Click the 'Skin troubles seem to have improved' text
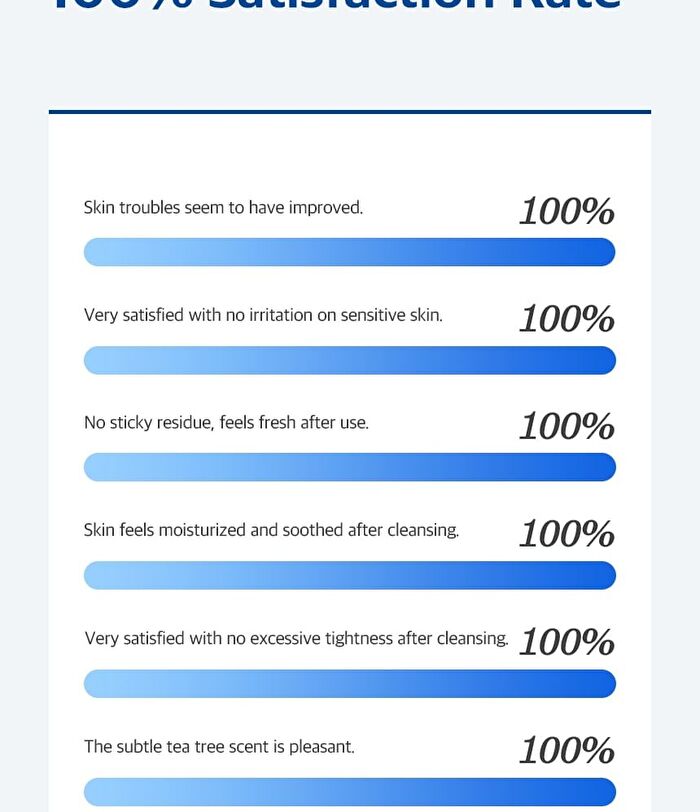This screenshot has height=812, width=700. (223, 208)
